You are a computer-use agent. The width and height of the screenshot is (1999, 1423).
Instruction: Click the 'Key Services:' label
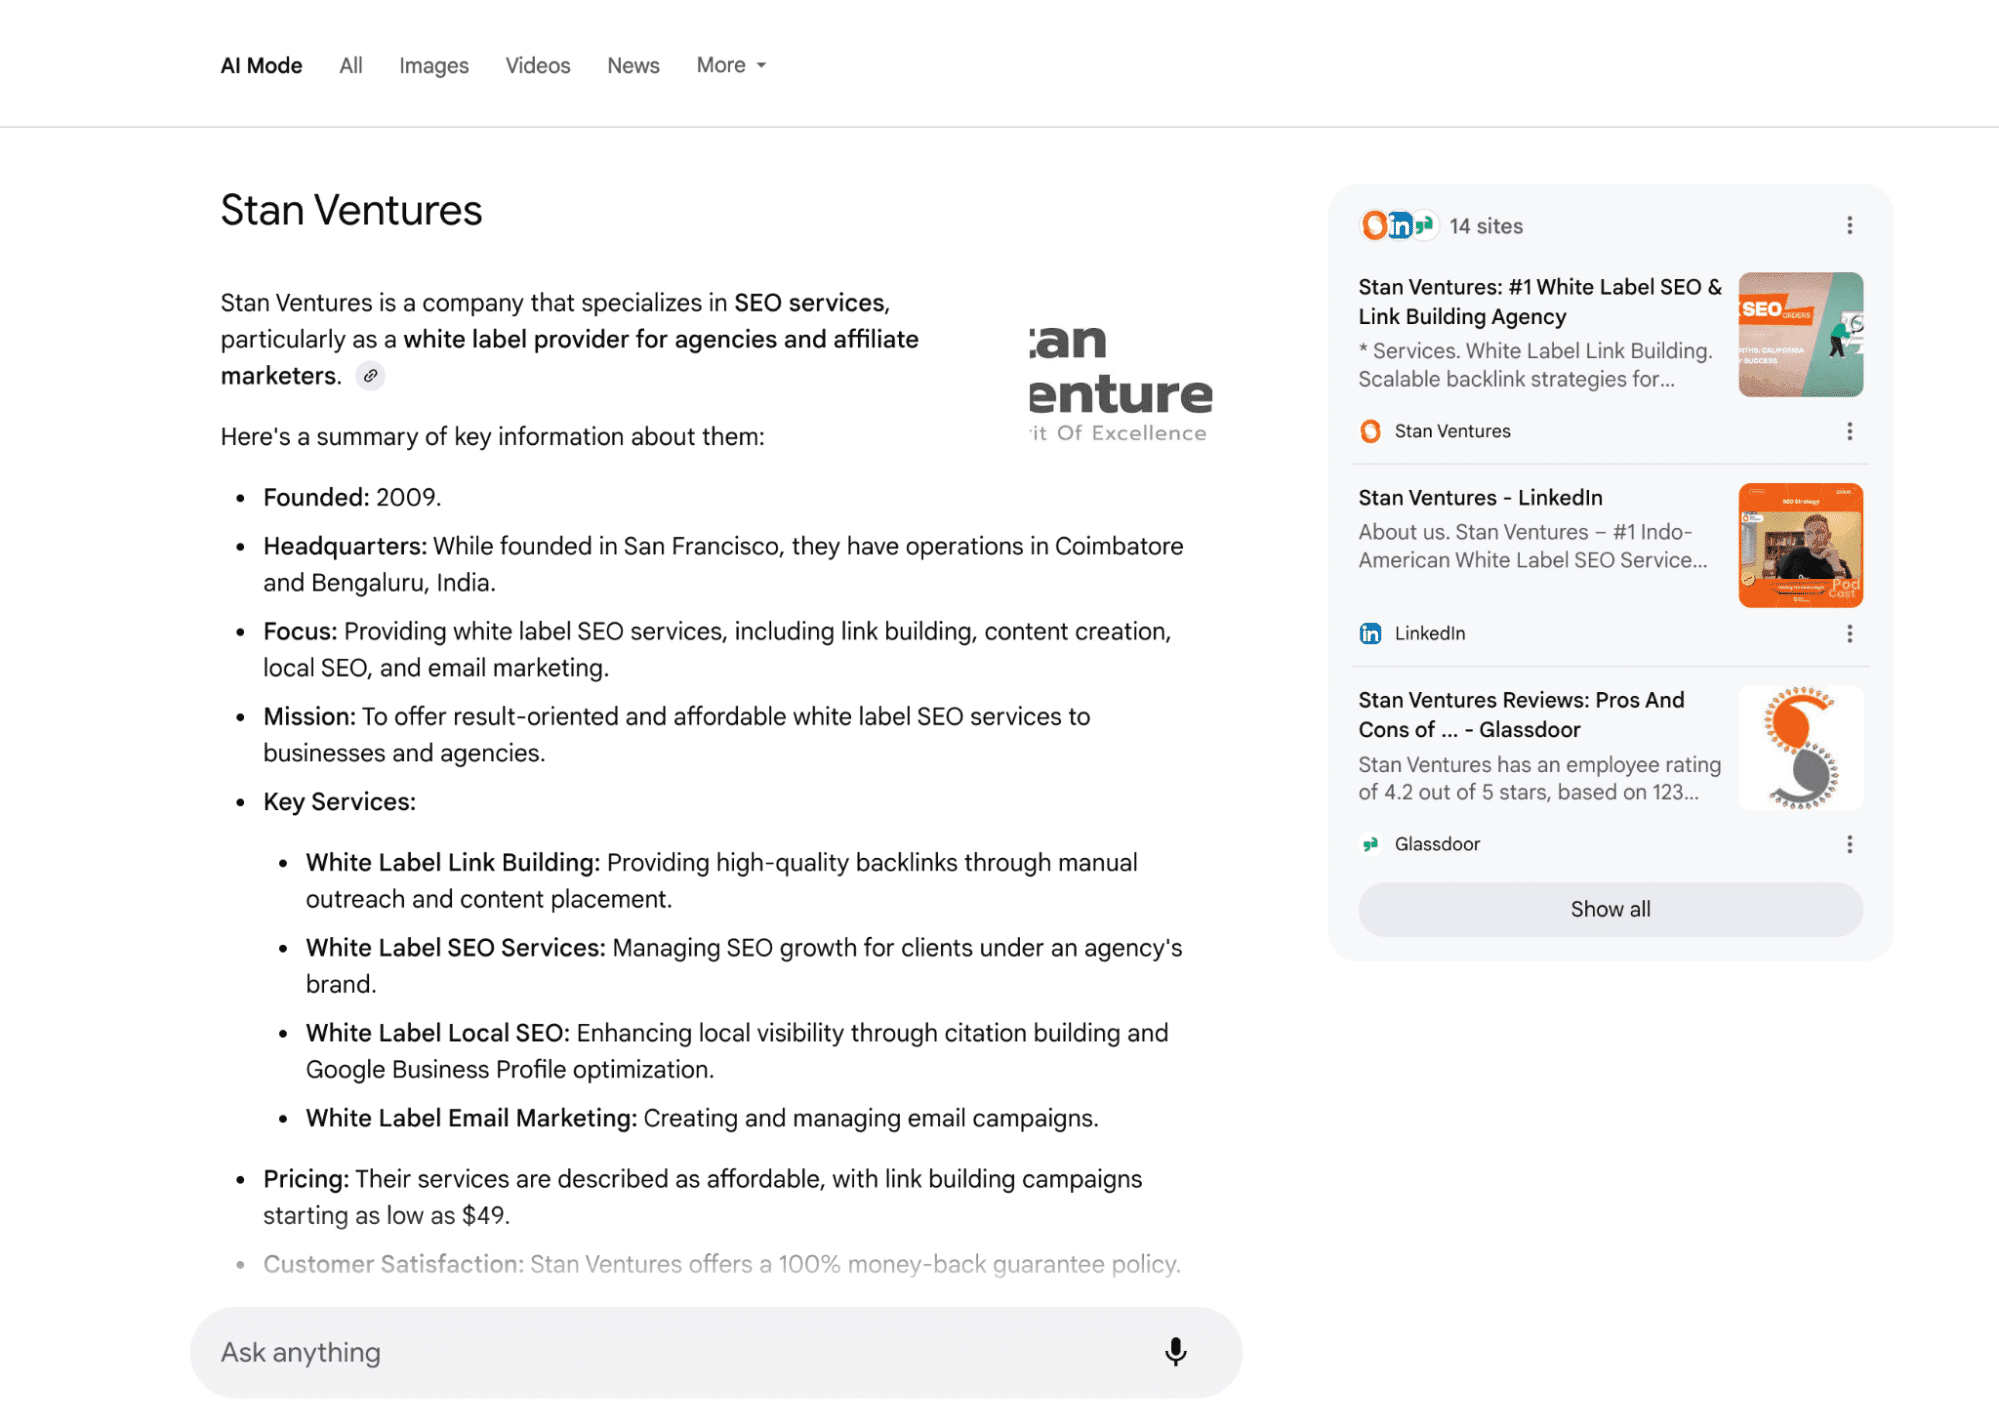tap(339, 801)
